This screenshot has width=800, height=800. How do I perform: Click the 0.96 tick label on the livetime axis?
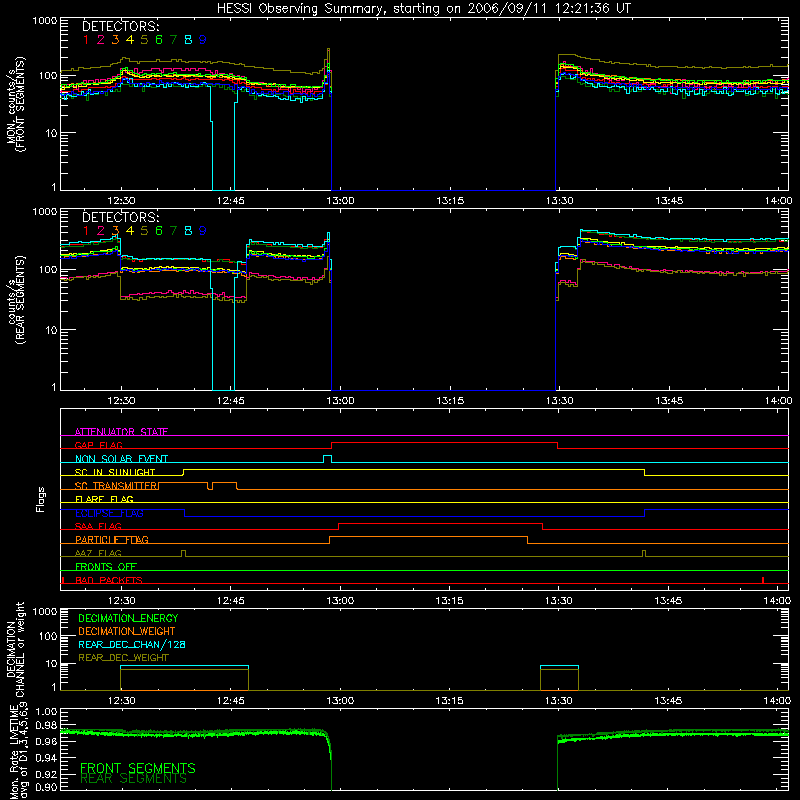(46, 742)
